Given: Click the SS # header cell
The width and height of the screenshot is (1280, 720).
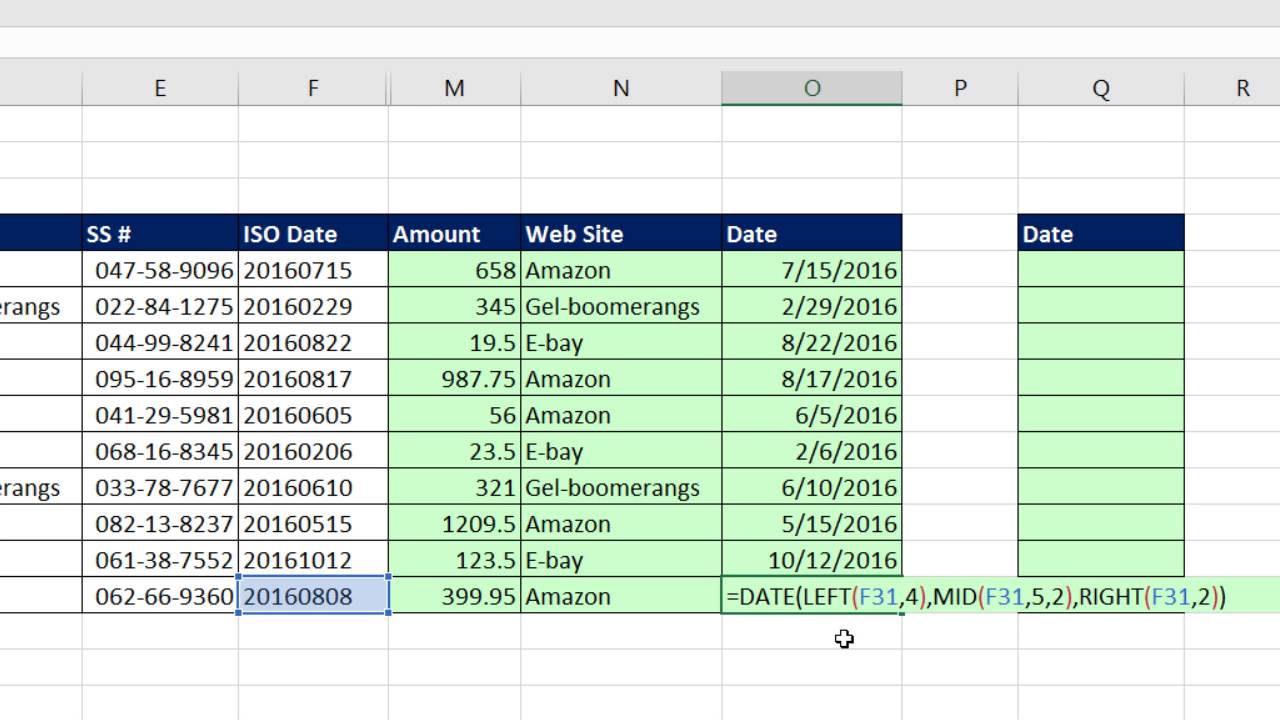Looking at the screenshot, I should point(160,233).
